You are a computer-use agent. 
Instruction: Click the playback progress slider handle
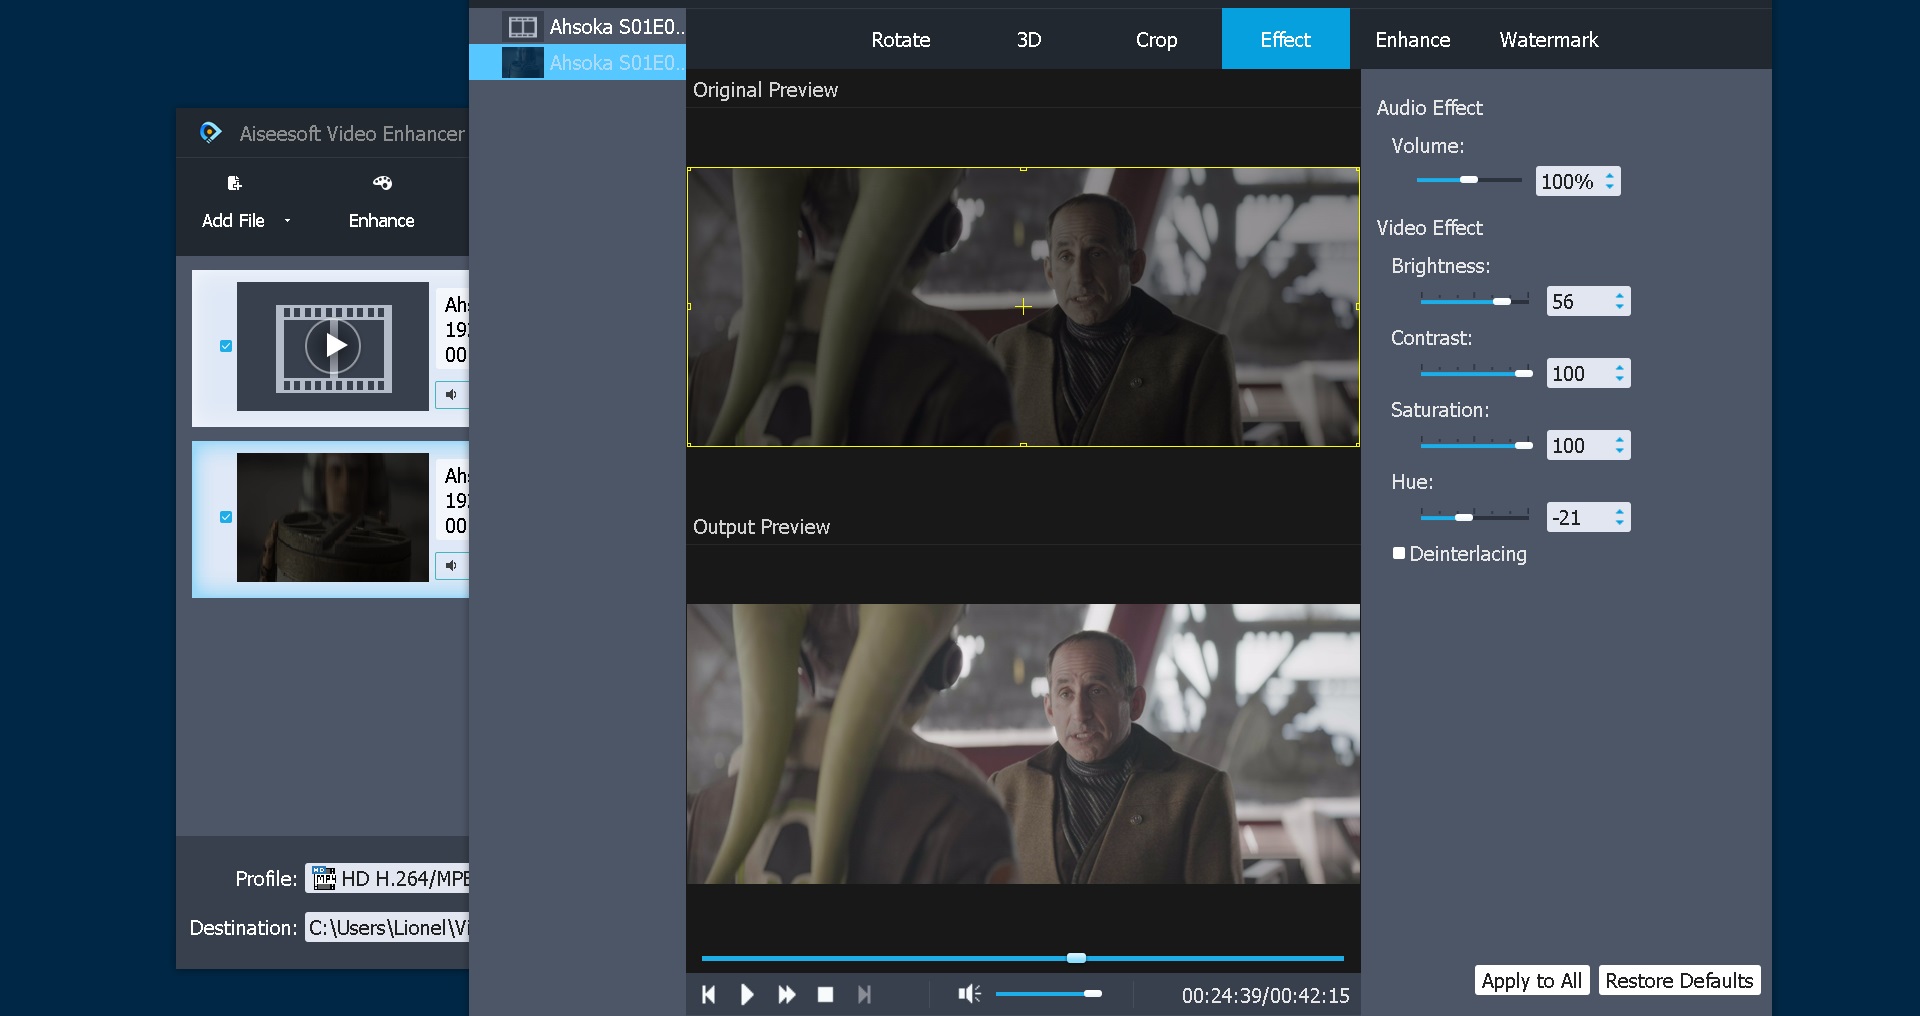(1076, 958)
